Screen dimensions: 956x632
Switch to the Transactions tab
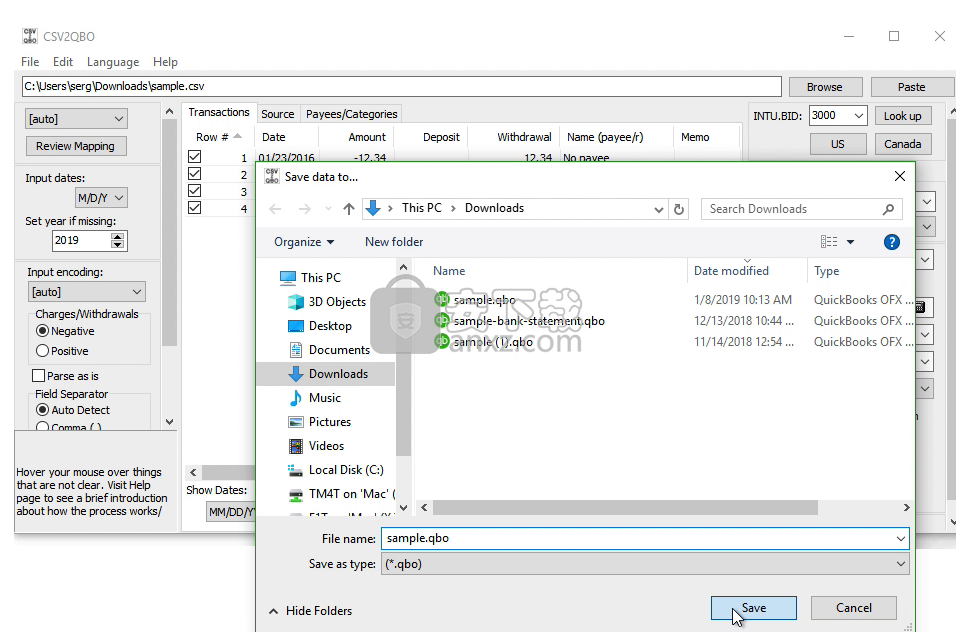tap(219, 112)
